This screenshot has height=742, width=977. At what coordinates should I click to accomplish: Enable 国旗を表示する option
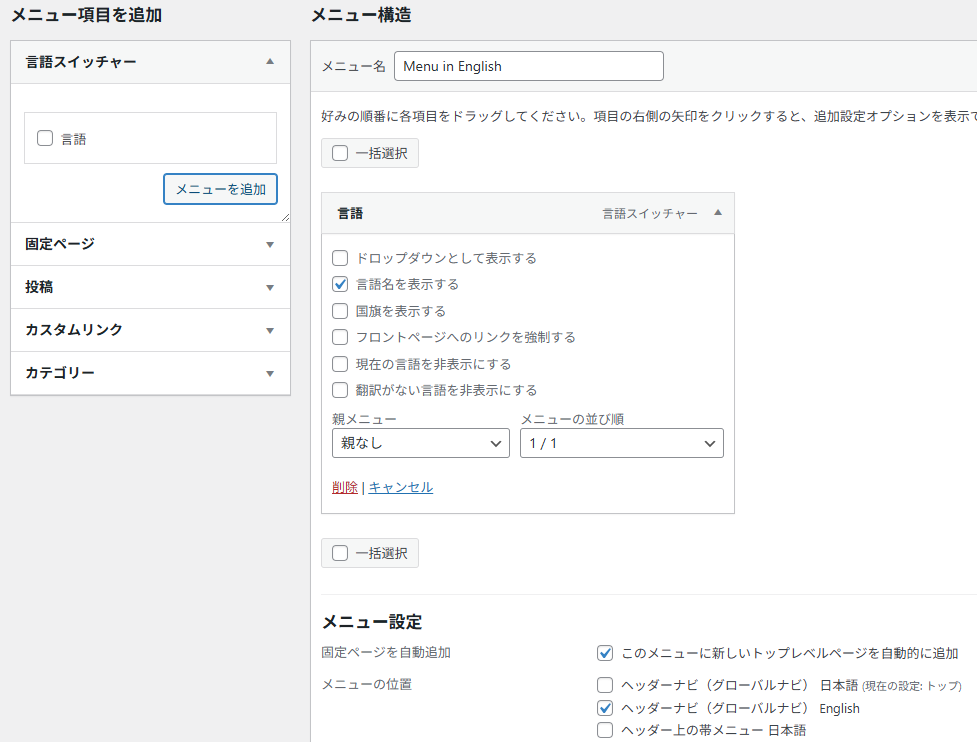[340, 311]
